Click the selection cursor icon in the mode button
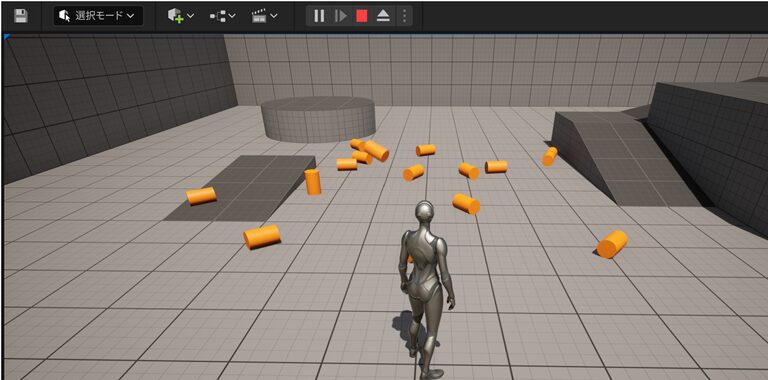This screenshot has width=768, height=380. click(65, 16)
